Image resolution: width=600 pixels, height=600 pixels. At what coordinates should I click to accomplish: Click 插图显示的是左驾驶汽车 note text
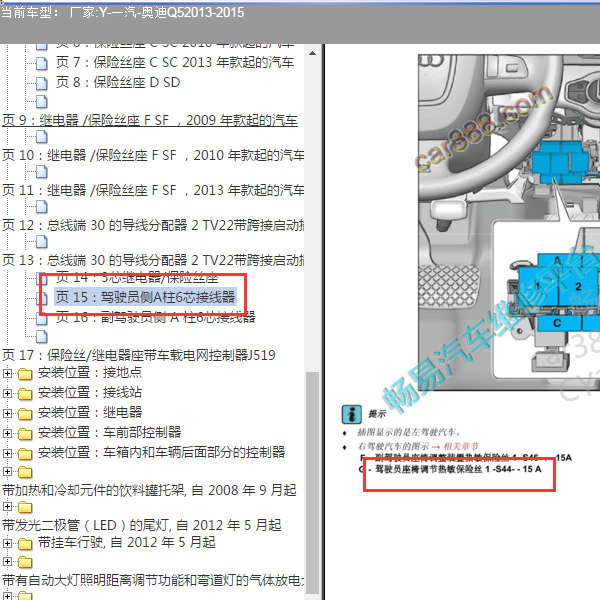point(409,432)
